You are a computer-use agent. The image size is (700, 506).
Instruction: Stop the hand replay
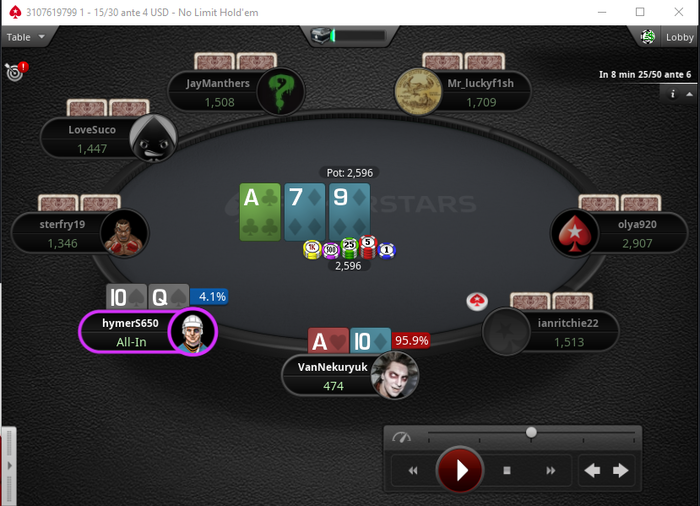point(507,470)
